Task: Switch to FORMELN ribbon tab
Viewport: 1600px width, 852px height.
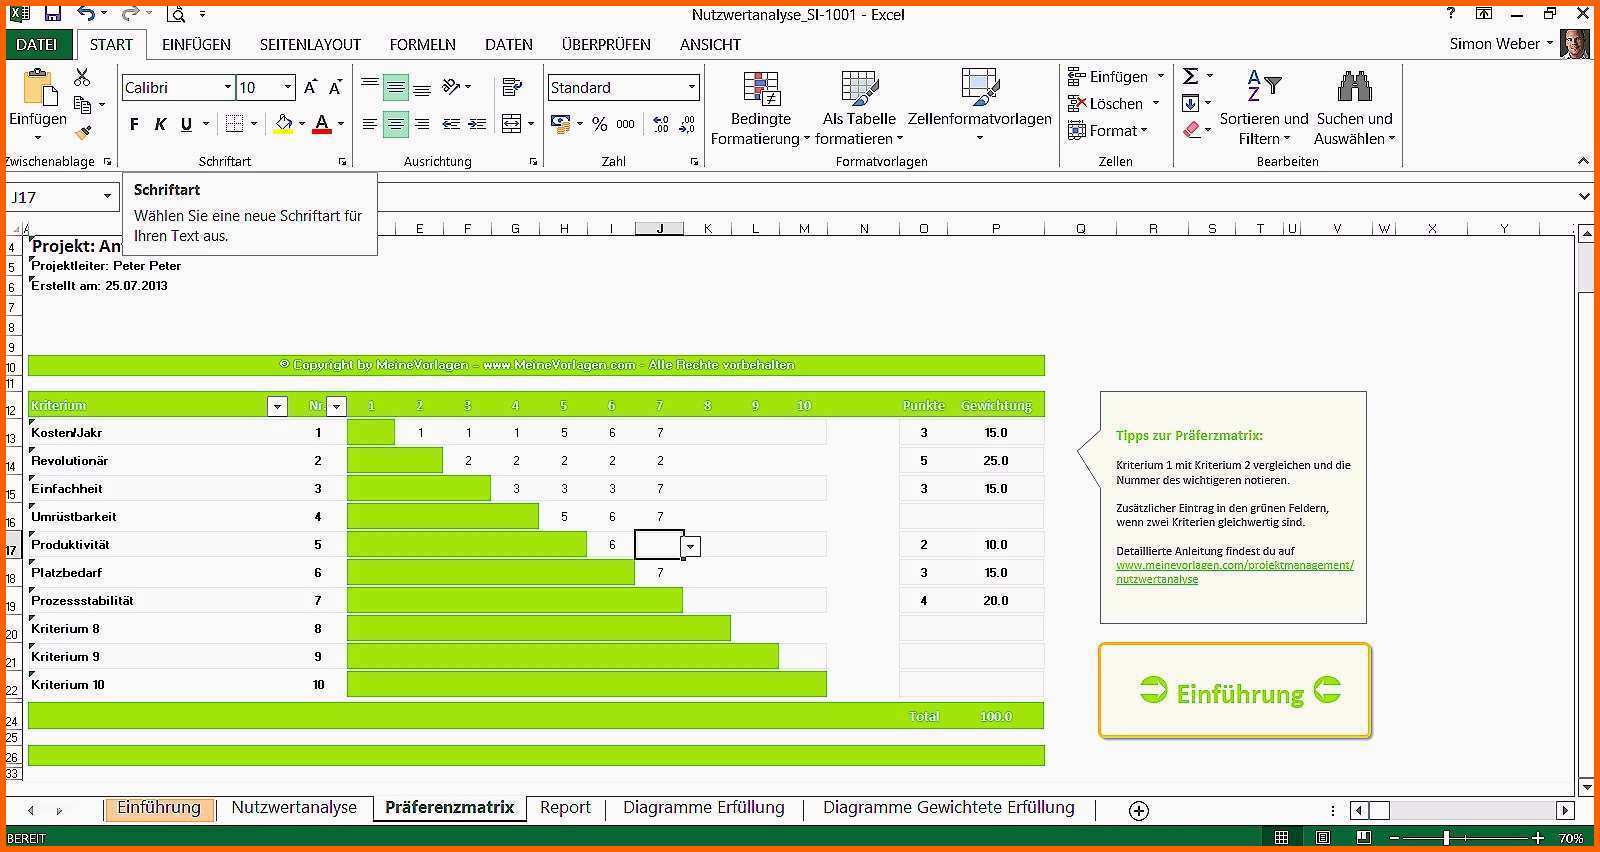Action: pos(422,44)
